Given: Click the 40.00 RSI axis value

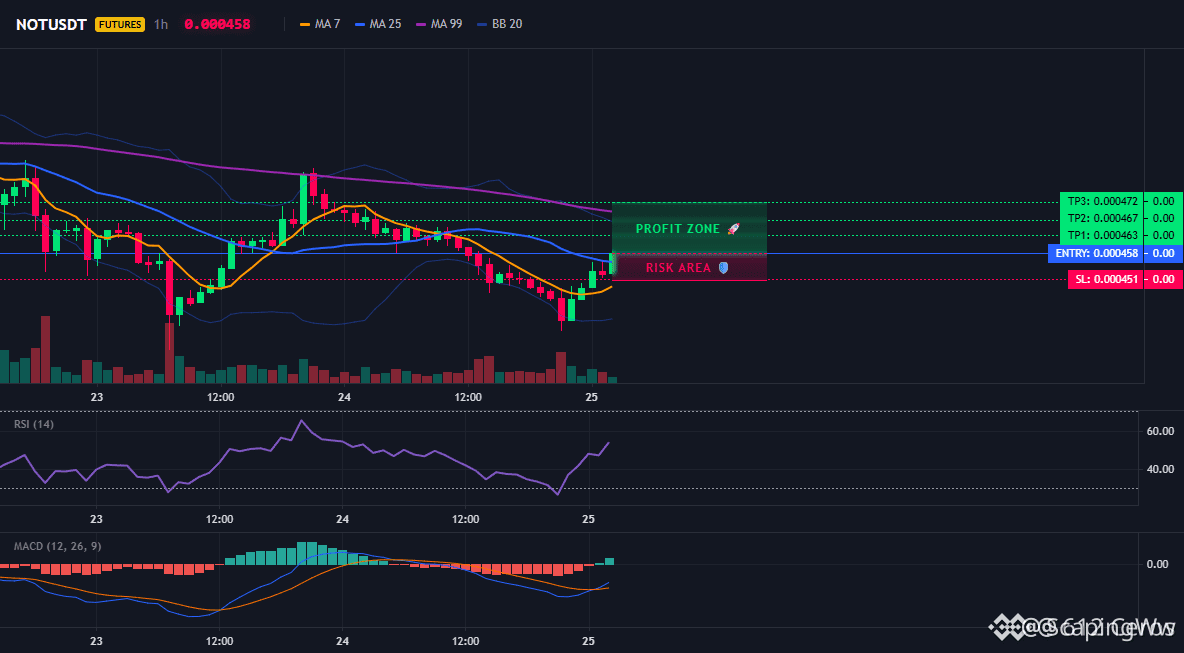Looking at the screenshot, I should (x=1160, y=470).
